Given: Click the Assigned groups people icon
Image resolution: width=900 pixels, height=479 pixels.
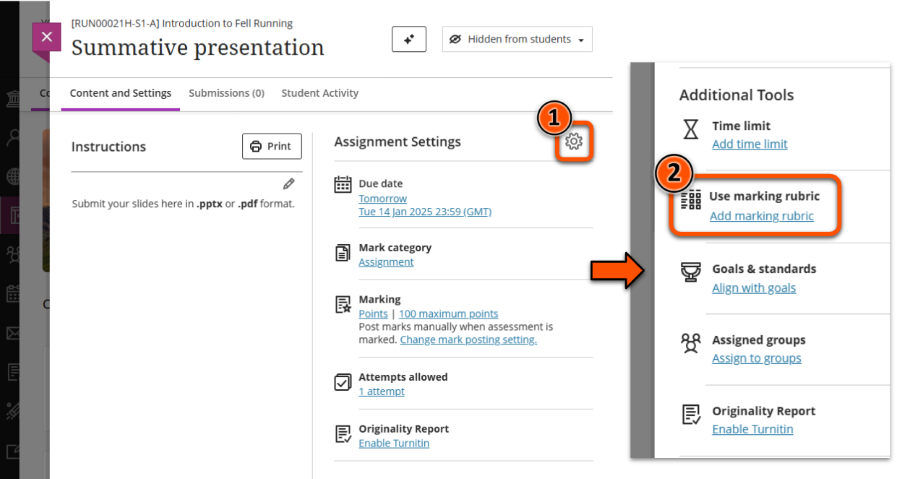Looking at the screenshot, I should tap(690, 344).
